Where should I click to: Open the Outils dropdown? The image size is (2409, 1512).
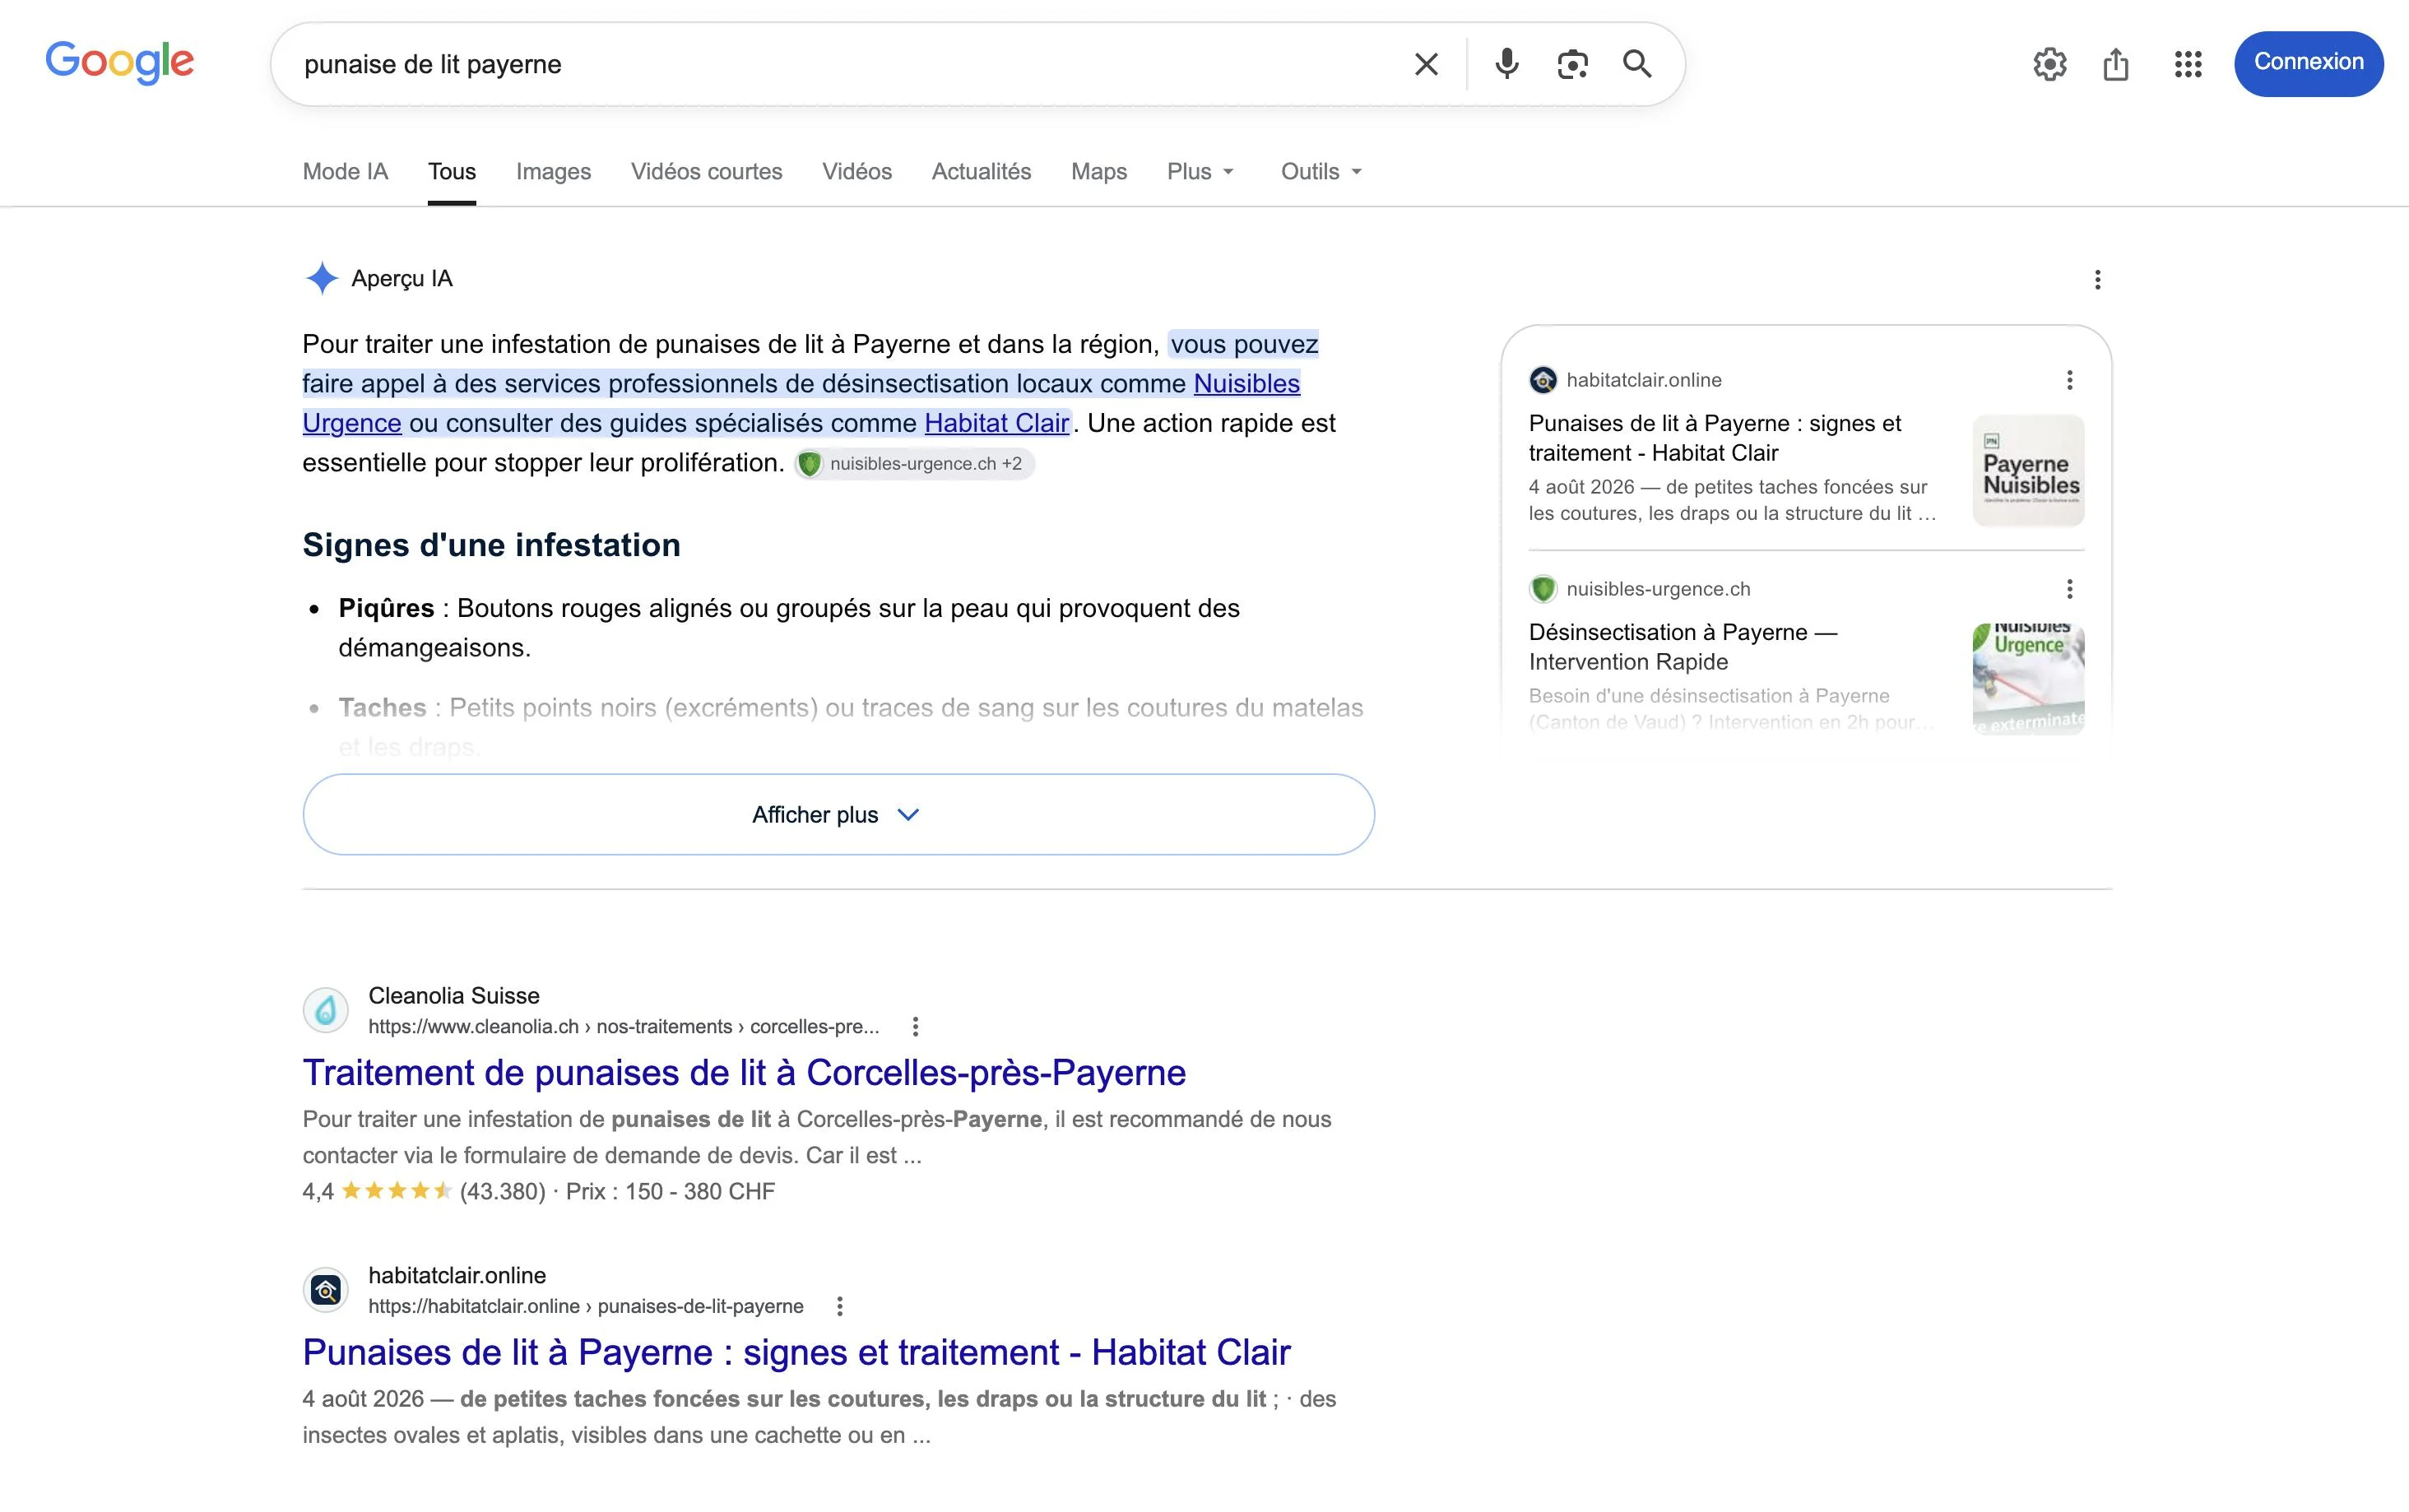[1321, 171]
